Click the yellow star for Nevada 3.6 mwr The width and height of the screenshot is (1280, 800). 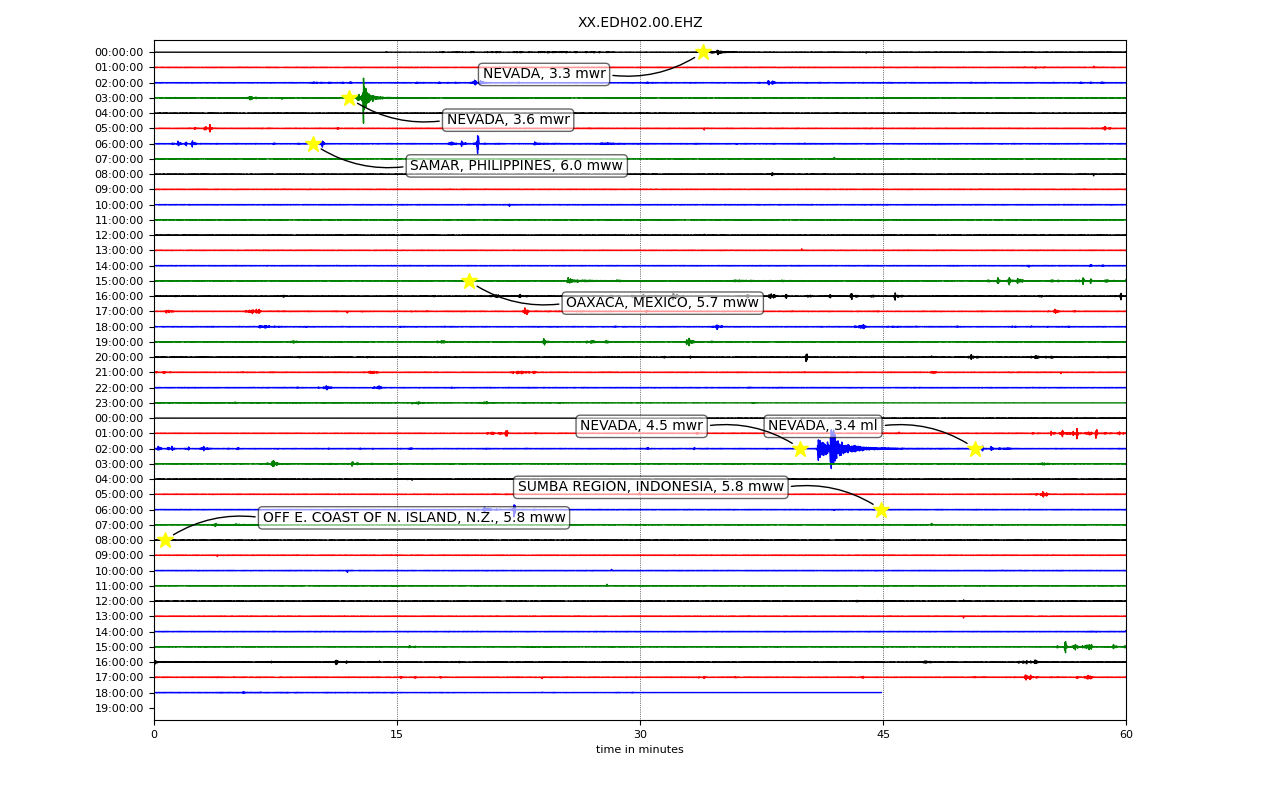[x=349, y=98]
